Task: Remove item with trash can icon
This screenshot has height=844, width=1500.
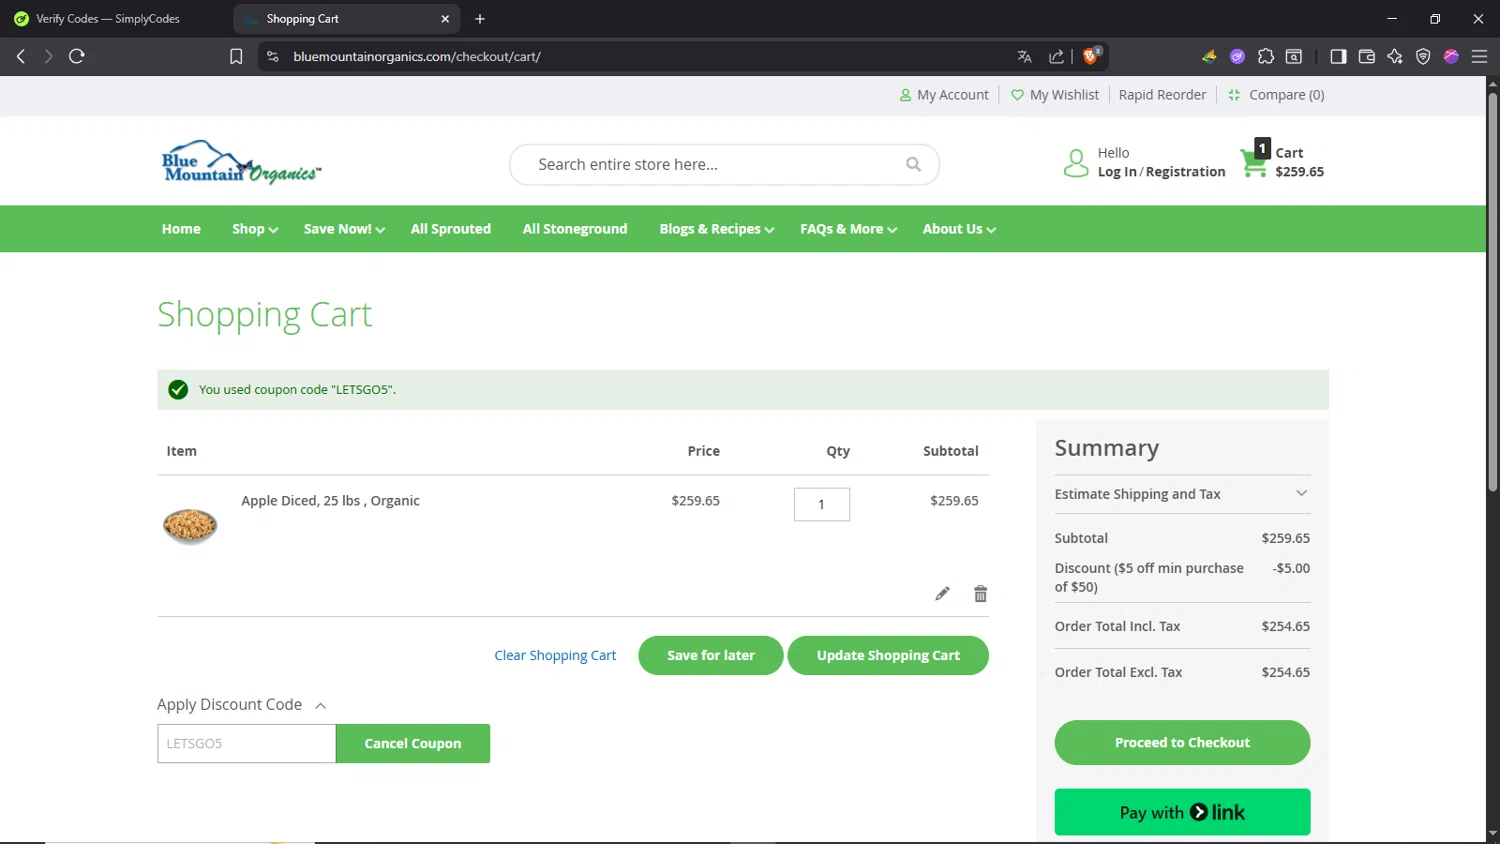Action: pos(980,594)
